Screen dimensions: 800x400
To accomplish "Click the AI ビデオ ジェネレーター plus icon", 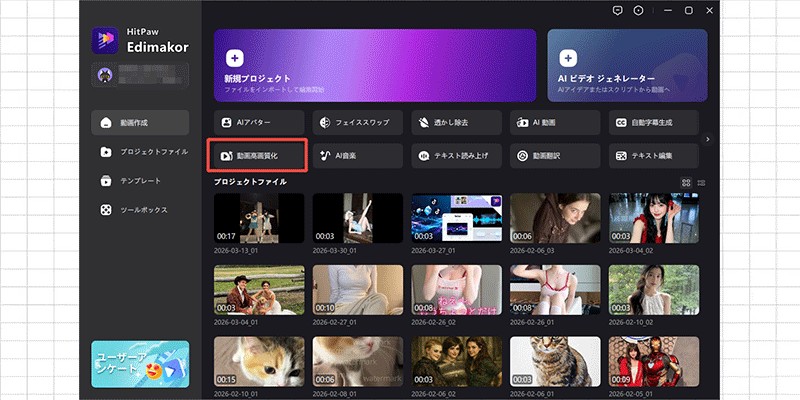I will (x=568, y=58).
